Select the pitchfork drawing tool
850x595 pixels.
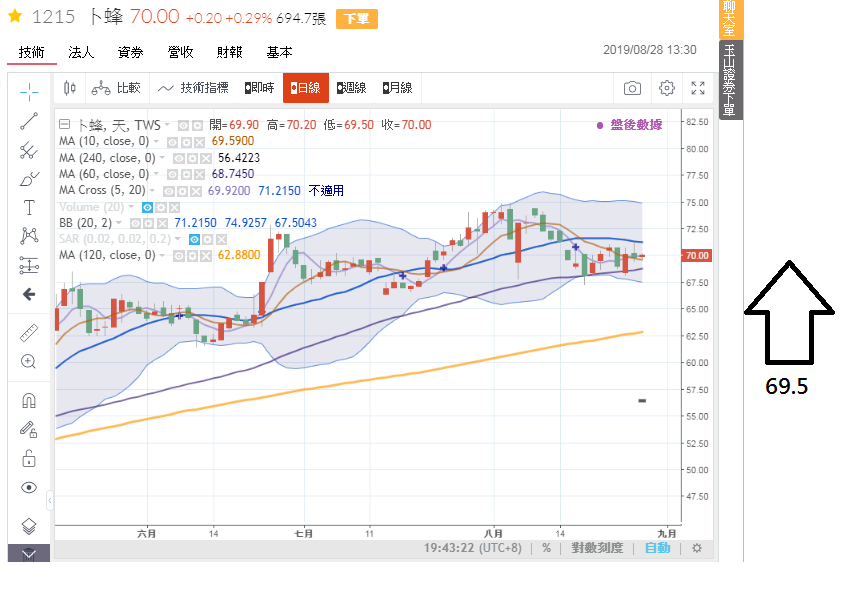coord(29,150)
